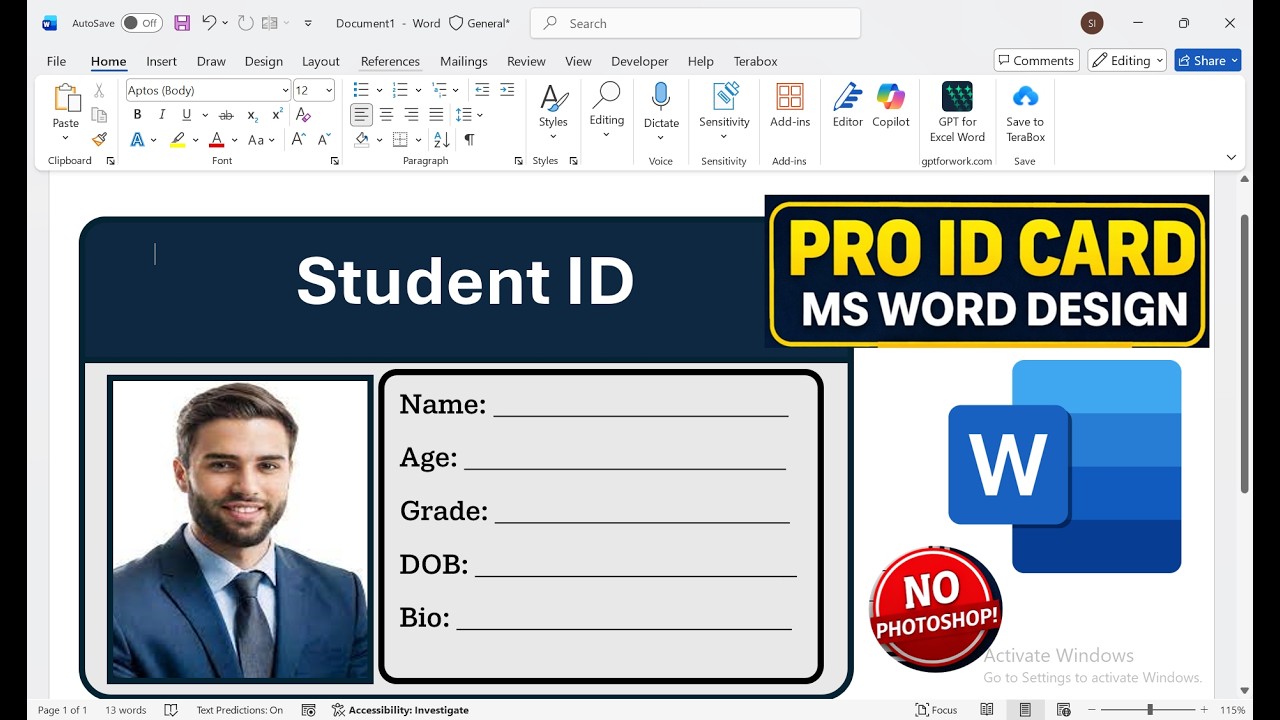The height and width of the screenshot is (720, 1280).
Task: Expand the Styles gallery dropdown
Action: point(553,137)
